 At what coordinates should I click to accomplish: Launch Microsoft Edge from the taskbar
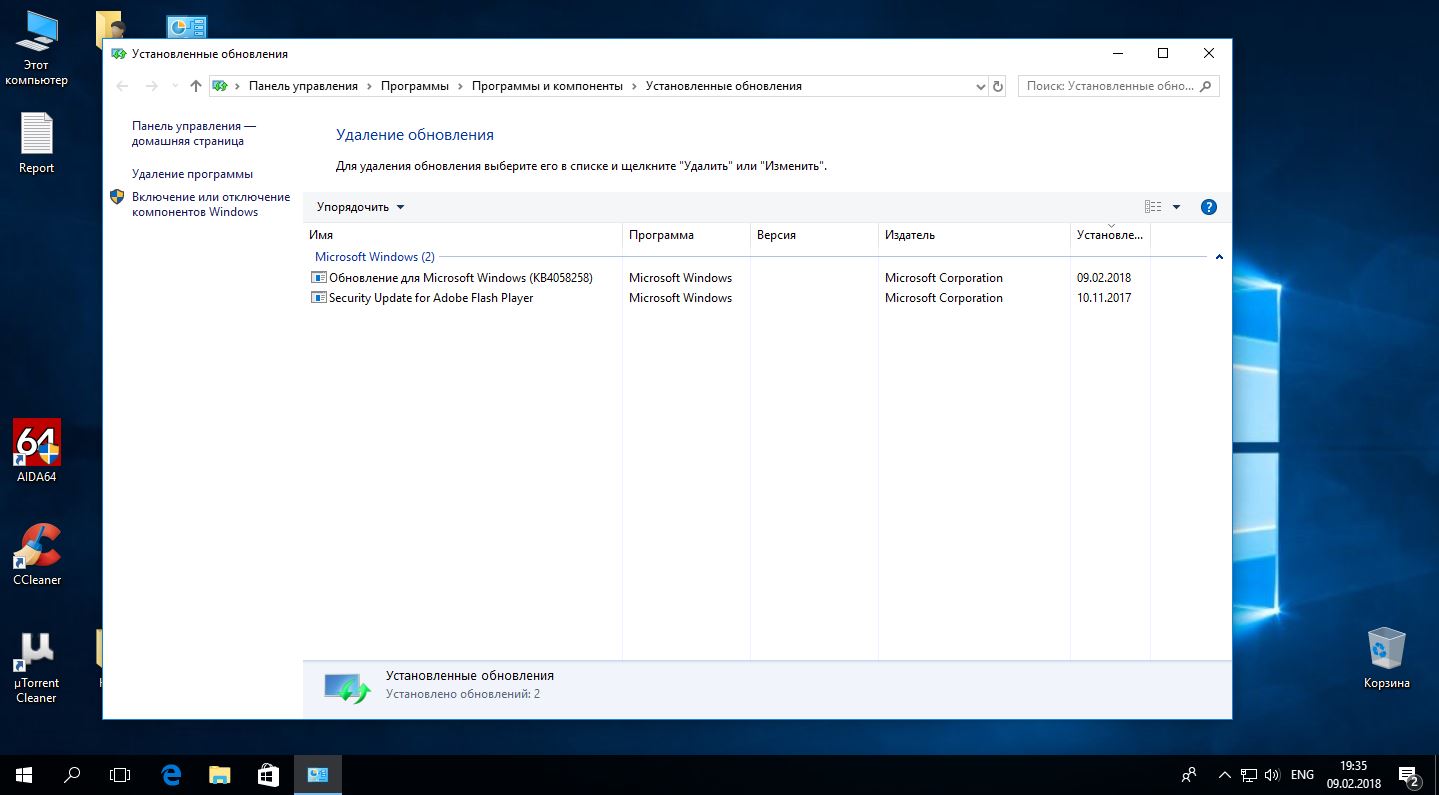point(171,775)
